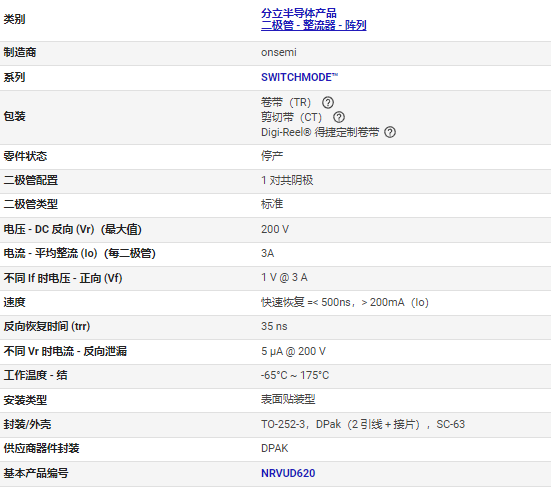Open the 二极管 - 整流器 - 阵列 link
Image resolution: width=551 pixels, height=487 pixels.
[x=313, y=25]
